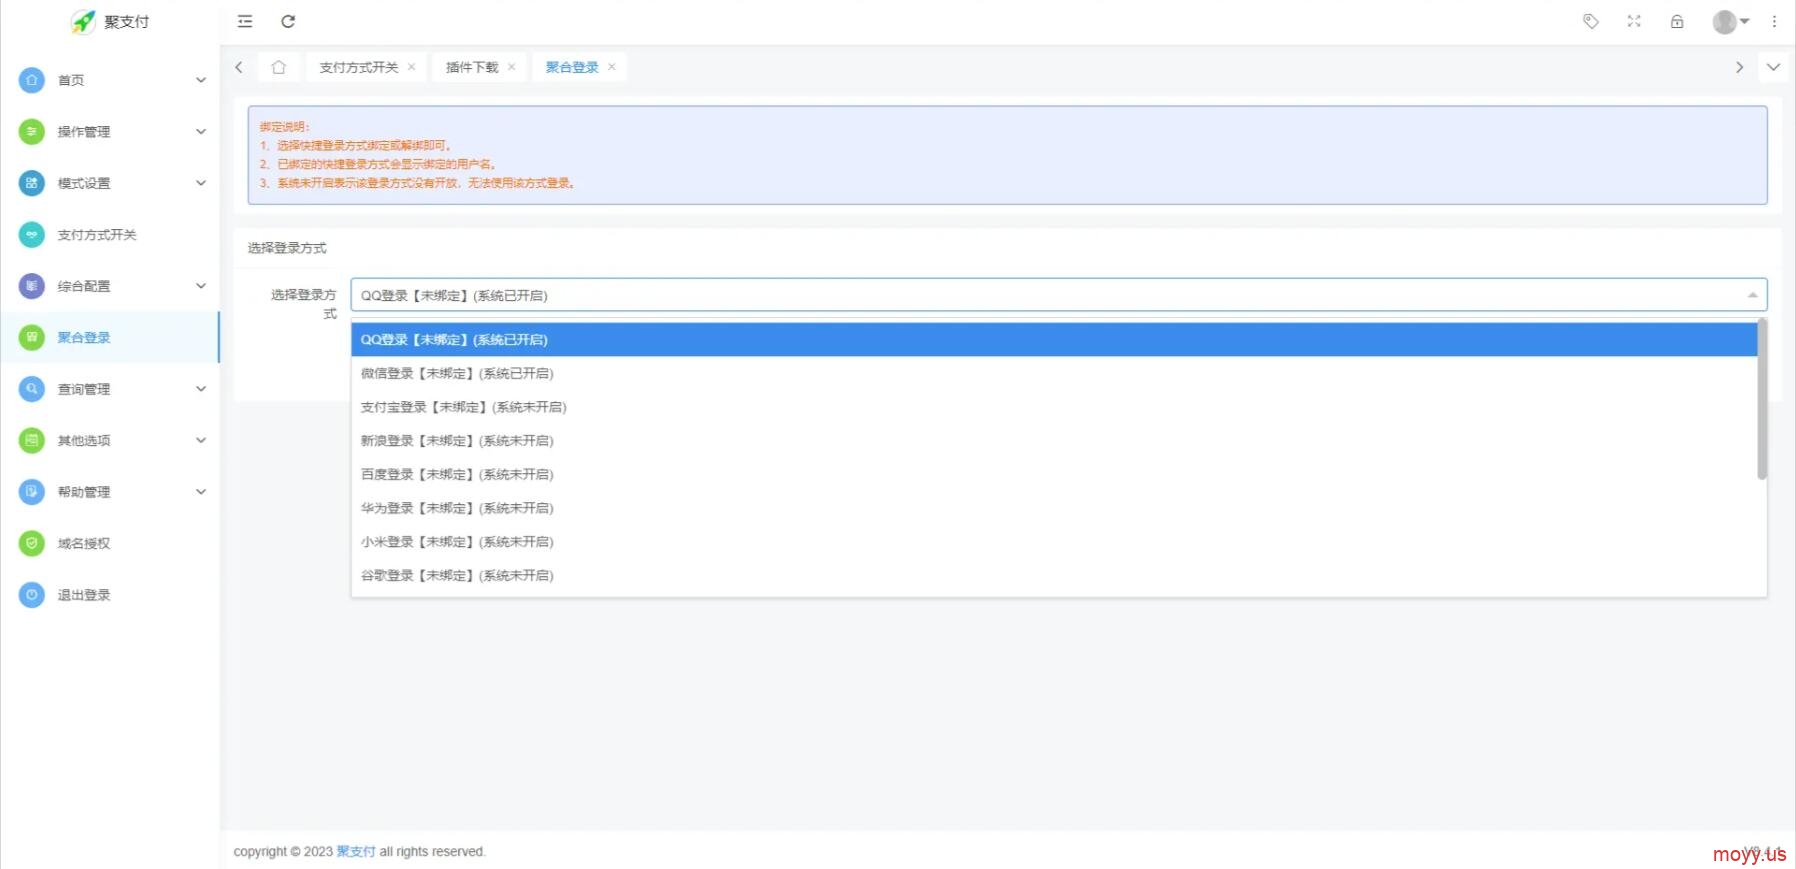Click 退出登录 to log out

point(84,595)
